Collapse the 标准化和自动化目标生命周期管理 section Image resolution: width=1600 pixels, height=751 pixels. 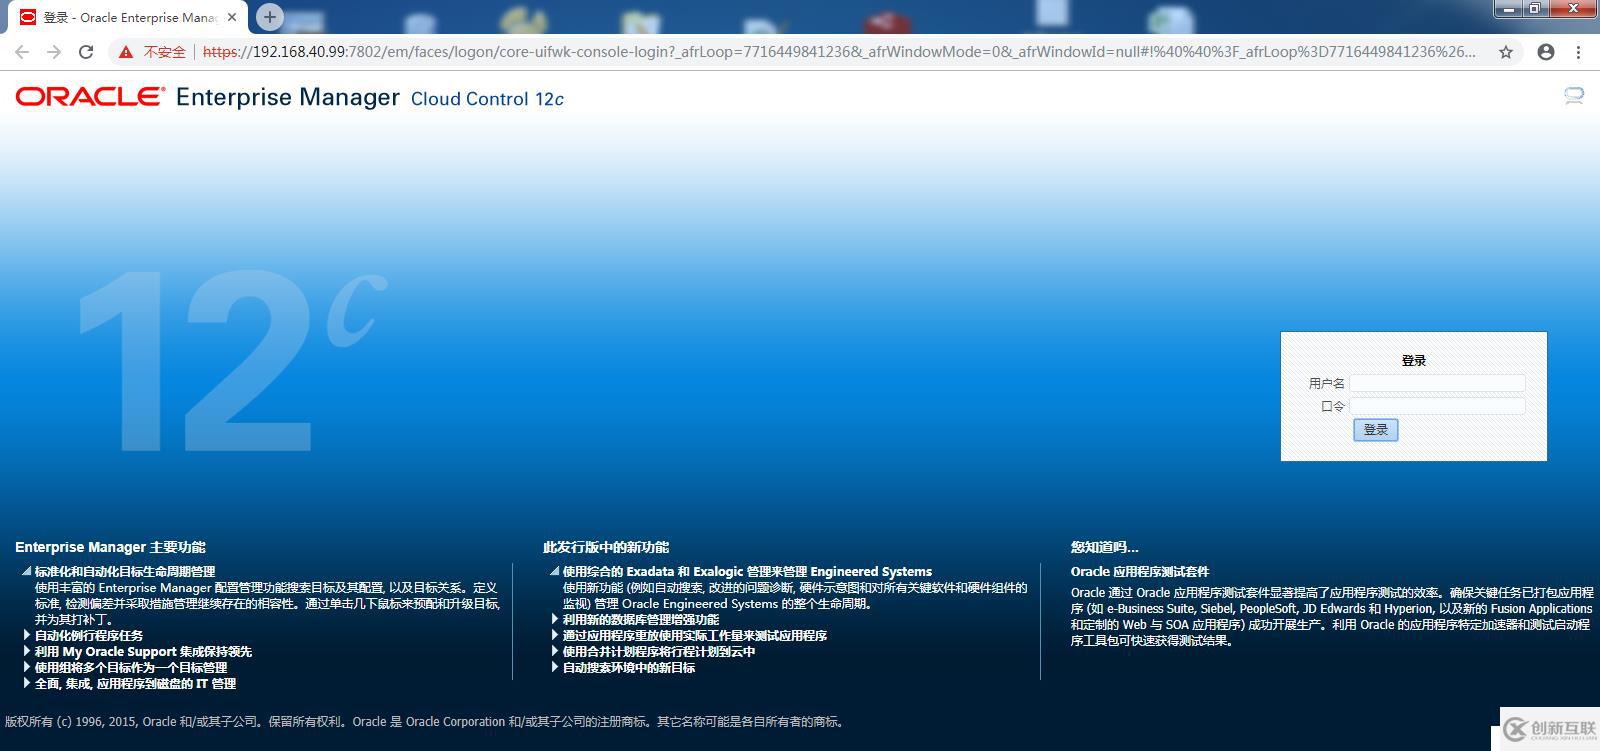pyautogui.click(x=27, y=572)
